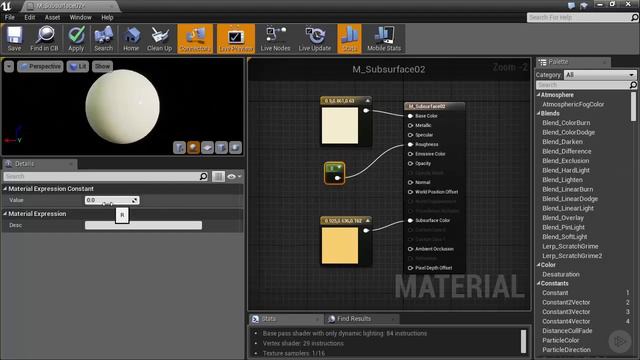Click the Metallic input pin

coord(411,125)
